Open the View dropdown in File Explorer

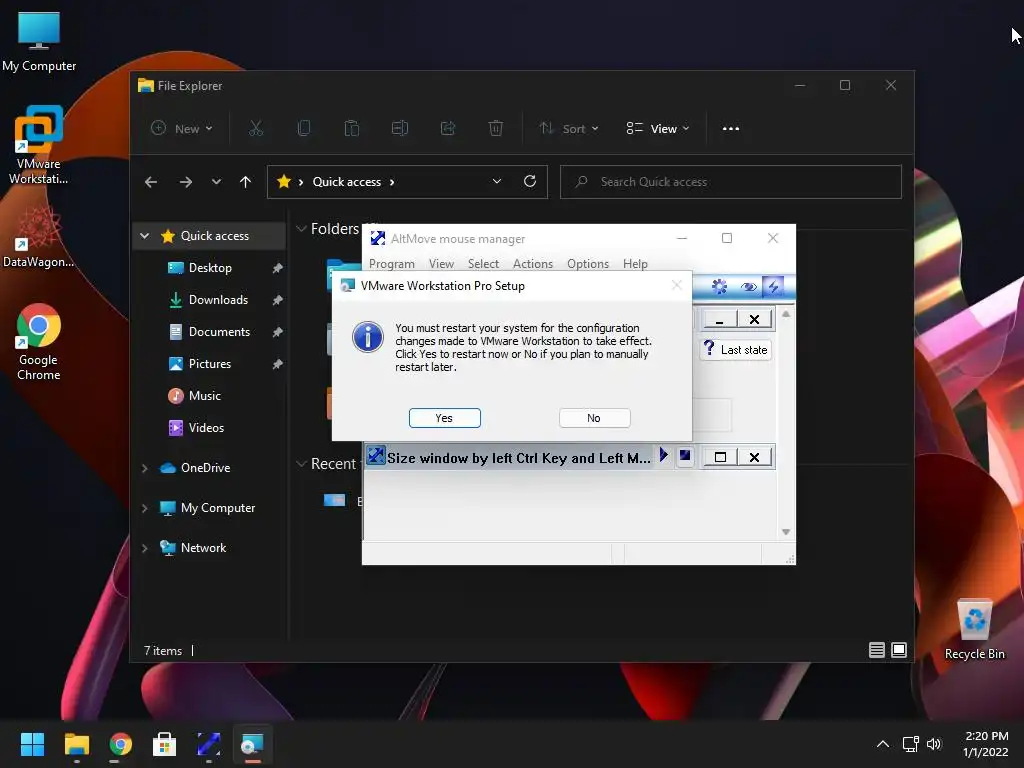tap(658, 129)
